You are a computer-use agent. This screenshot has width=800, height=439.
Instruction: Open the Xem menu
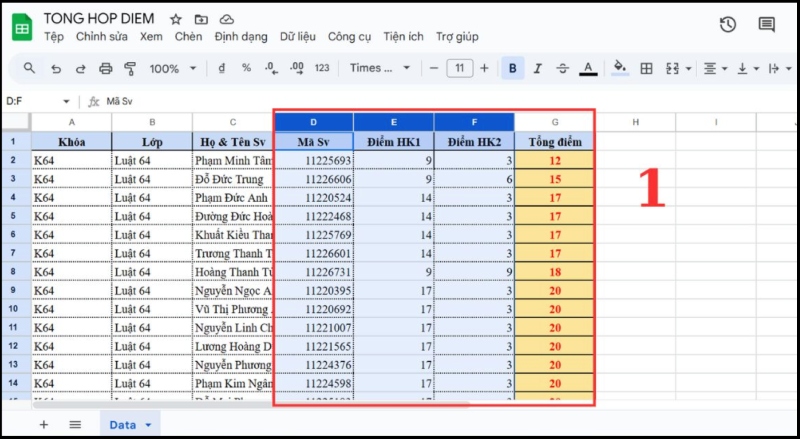tap(151, 37)
